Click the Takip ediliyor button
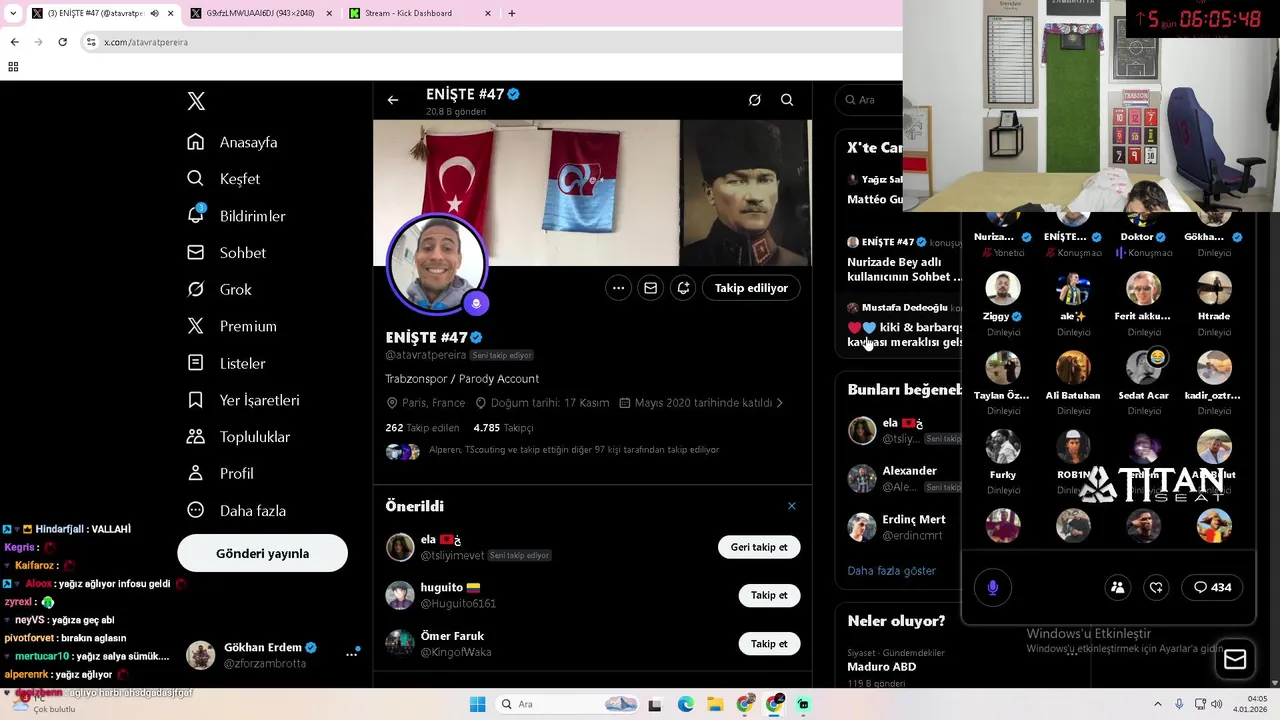 751,288
